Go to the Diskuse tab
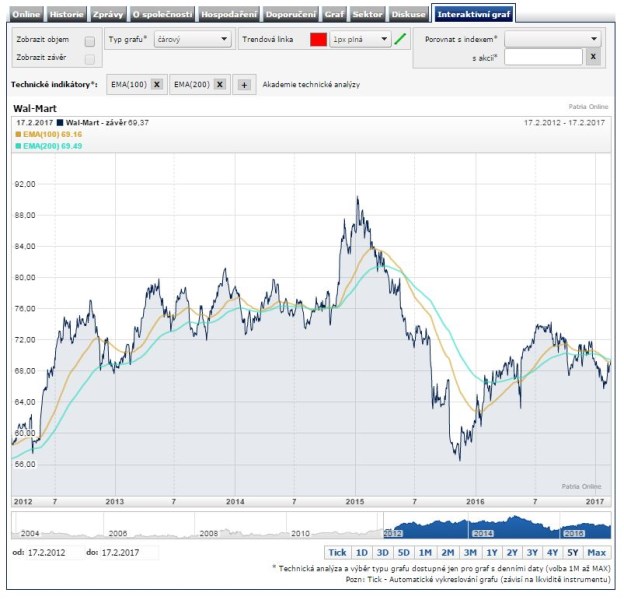This screenshot has width=624, height=600. click(406, 15)
